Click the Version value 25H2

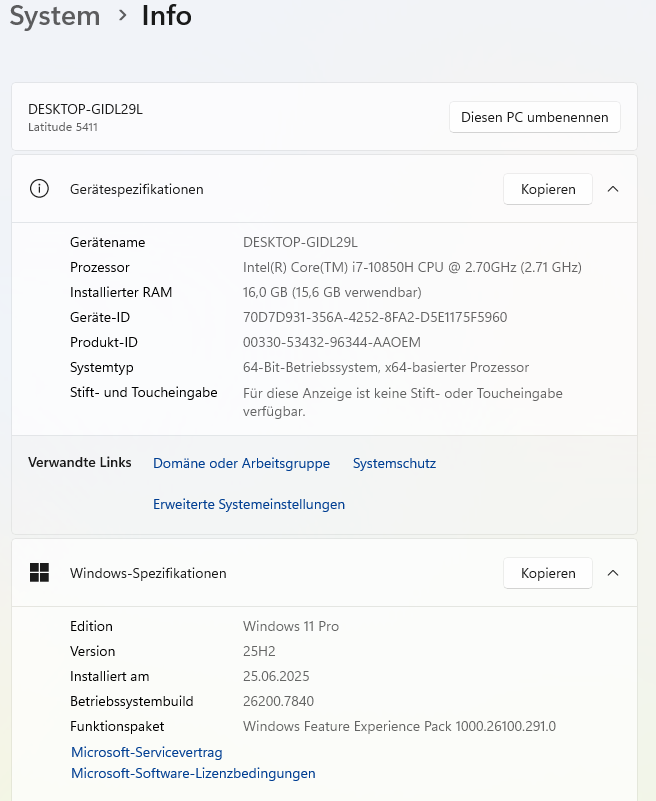pos(259,651)
